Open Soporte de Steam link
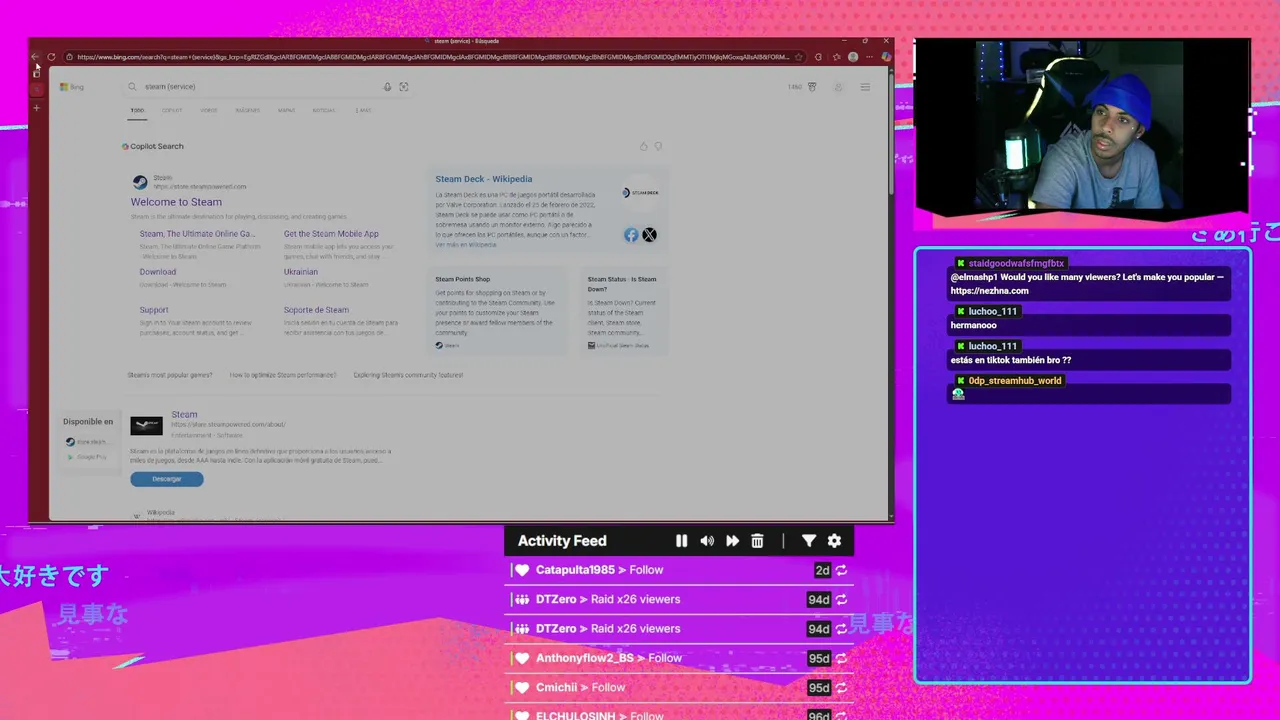 [316, 310]
